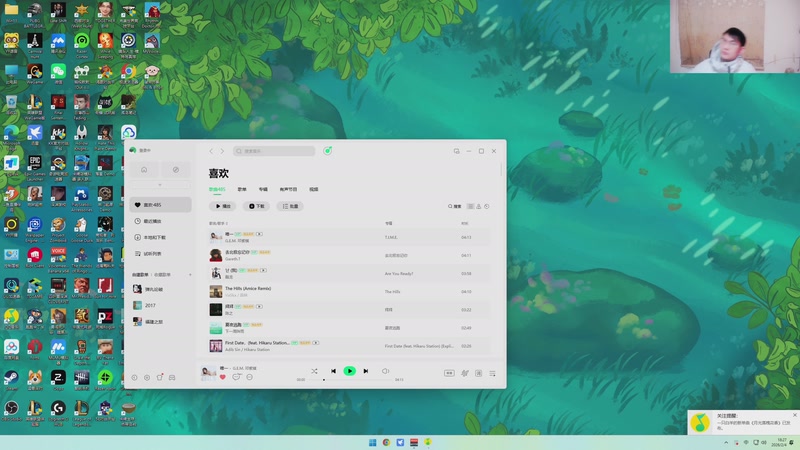Go to the previous track
The image size is (800, 450).
pyautogui.click(x=333, y=371)
